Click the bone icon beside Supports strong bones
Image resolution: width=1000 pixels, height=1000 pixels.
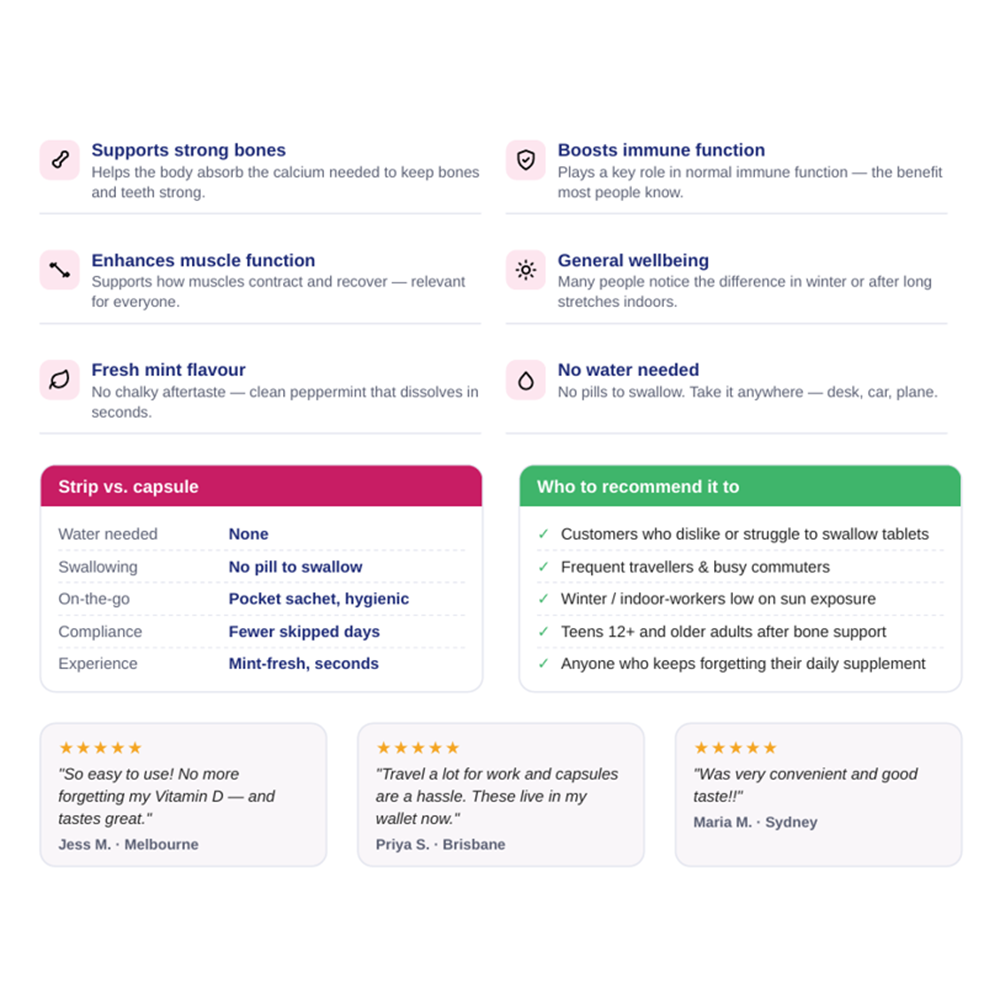tap(60, 160)
